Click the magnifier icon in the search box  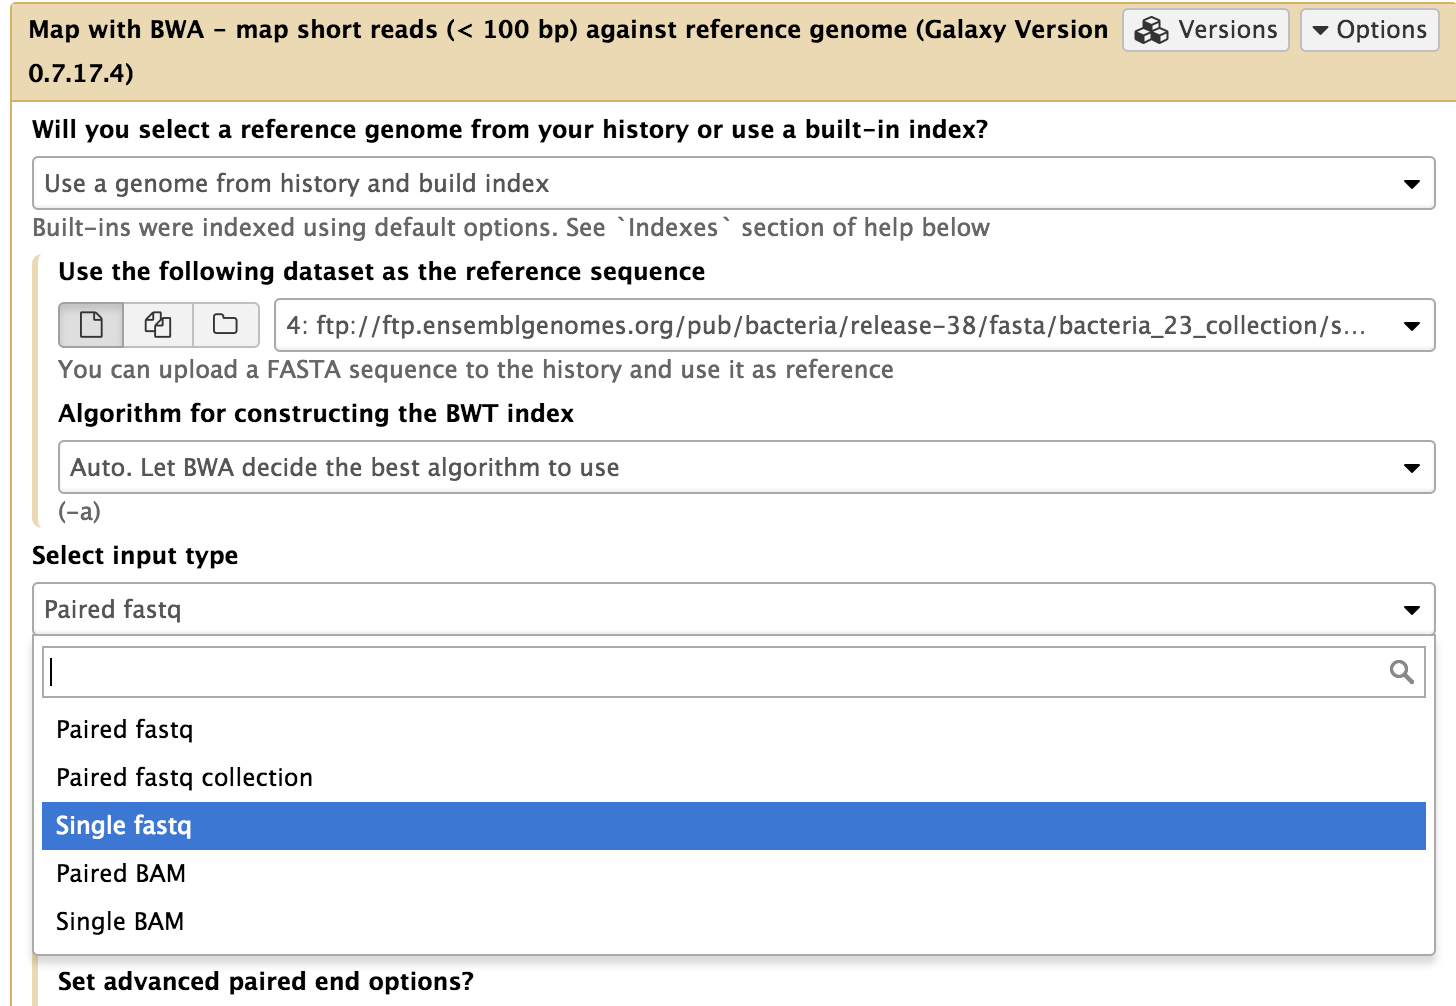[x=1399, y=671]
